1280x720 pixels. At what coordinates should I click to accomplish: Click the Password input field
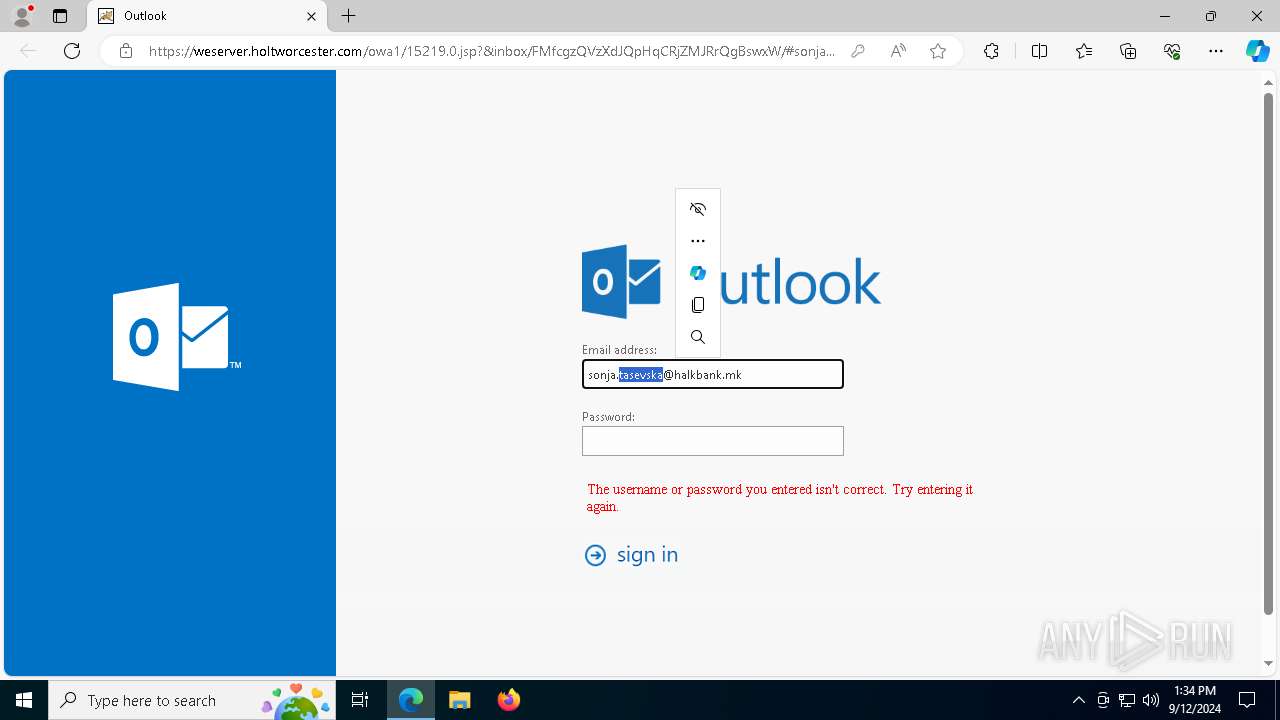point(713,441)
